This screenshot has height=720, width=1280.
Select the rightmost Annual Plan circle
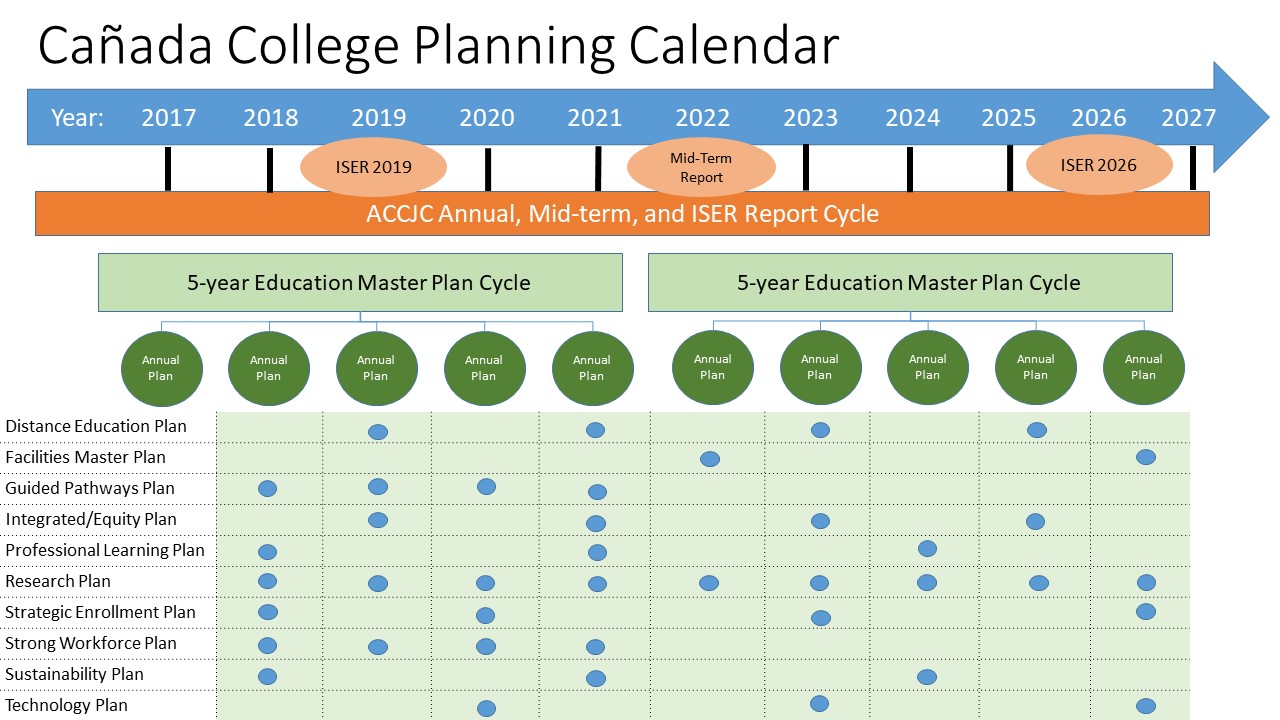click(x=1143, y=368)
